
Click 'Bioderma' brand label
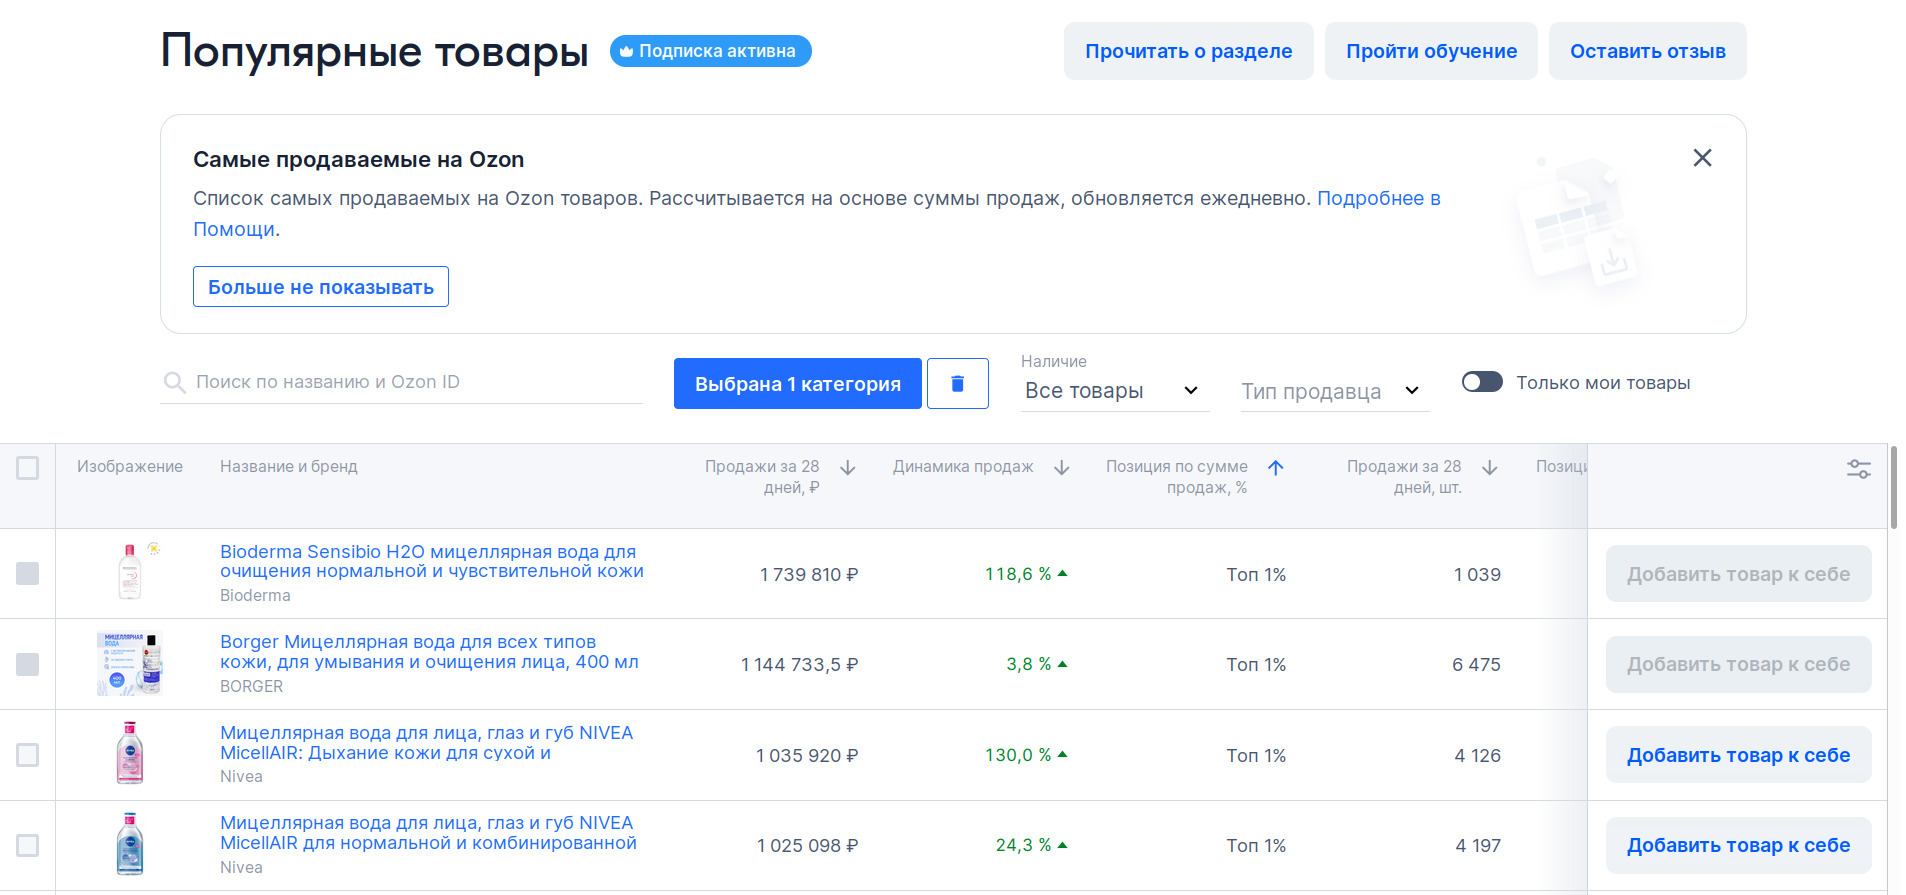point(255,595)
